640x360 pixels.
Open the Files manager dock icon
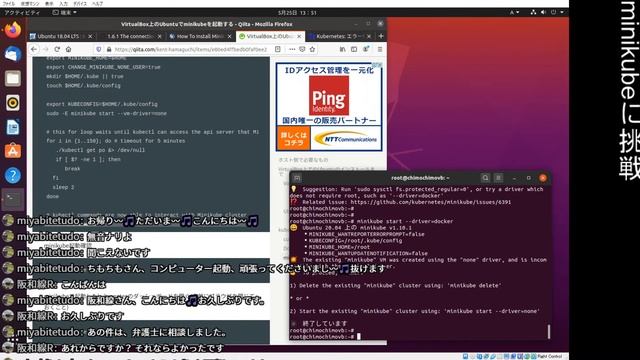[x=13, y=78]
